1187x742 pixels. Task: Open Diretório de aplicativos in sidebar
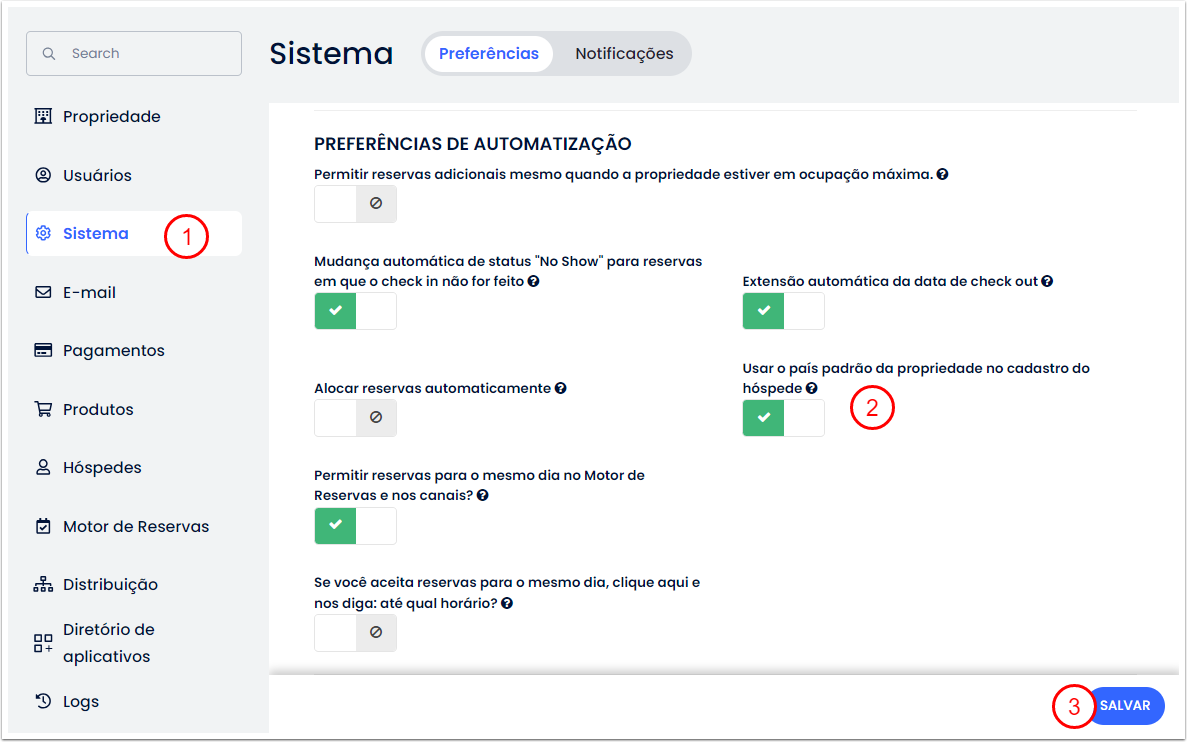coord(108,643)
